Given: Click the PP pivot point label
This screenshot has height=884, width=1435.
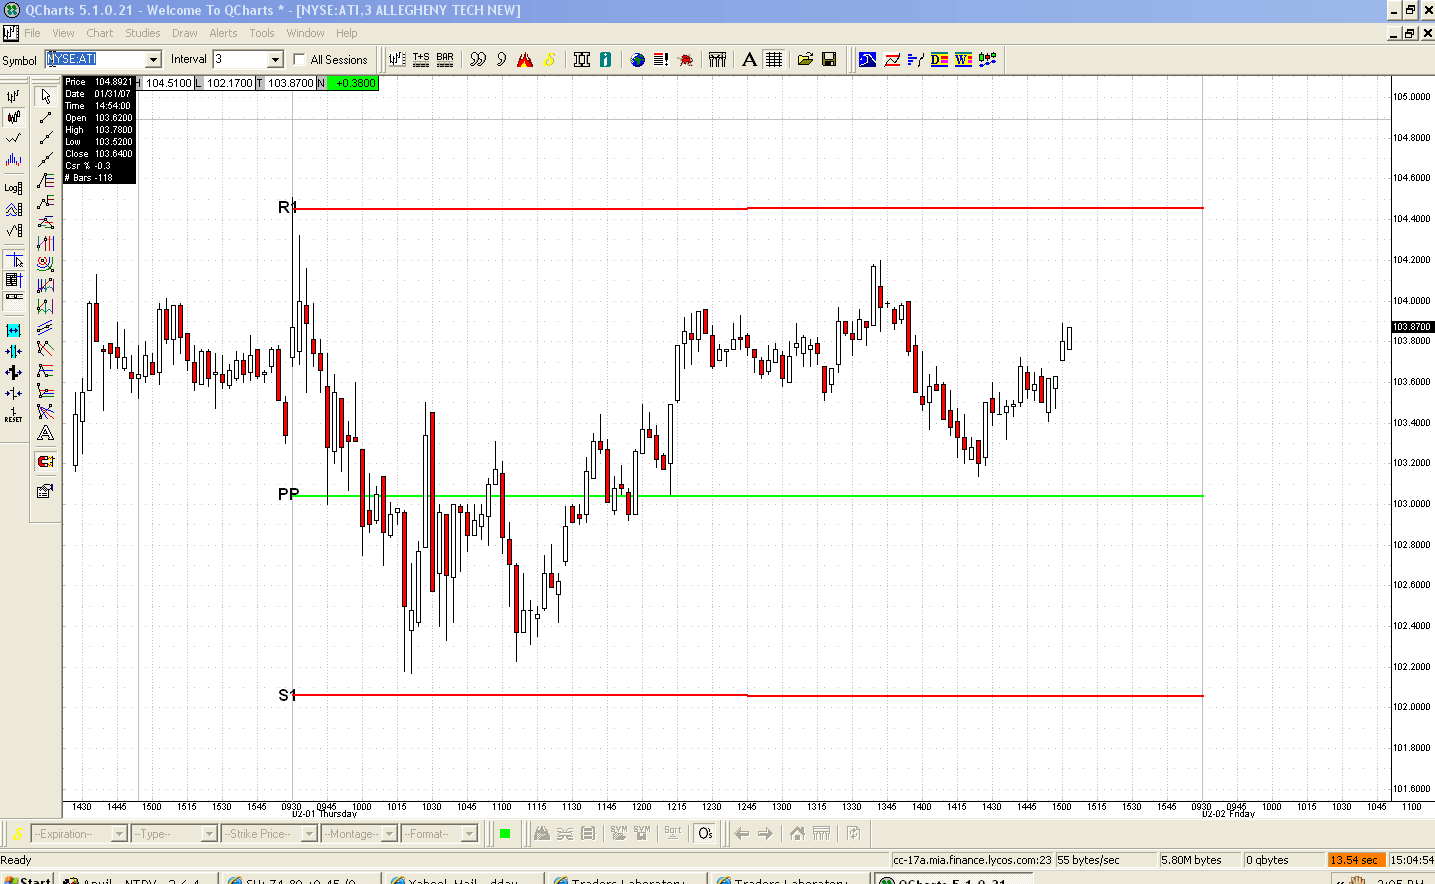Looking at the screenshot, I should click(x=288, y=494).
